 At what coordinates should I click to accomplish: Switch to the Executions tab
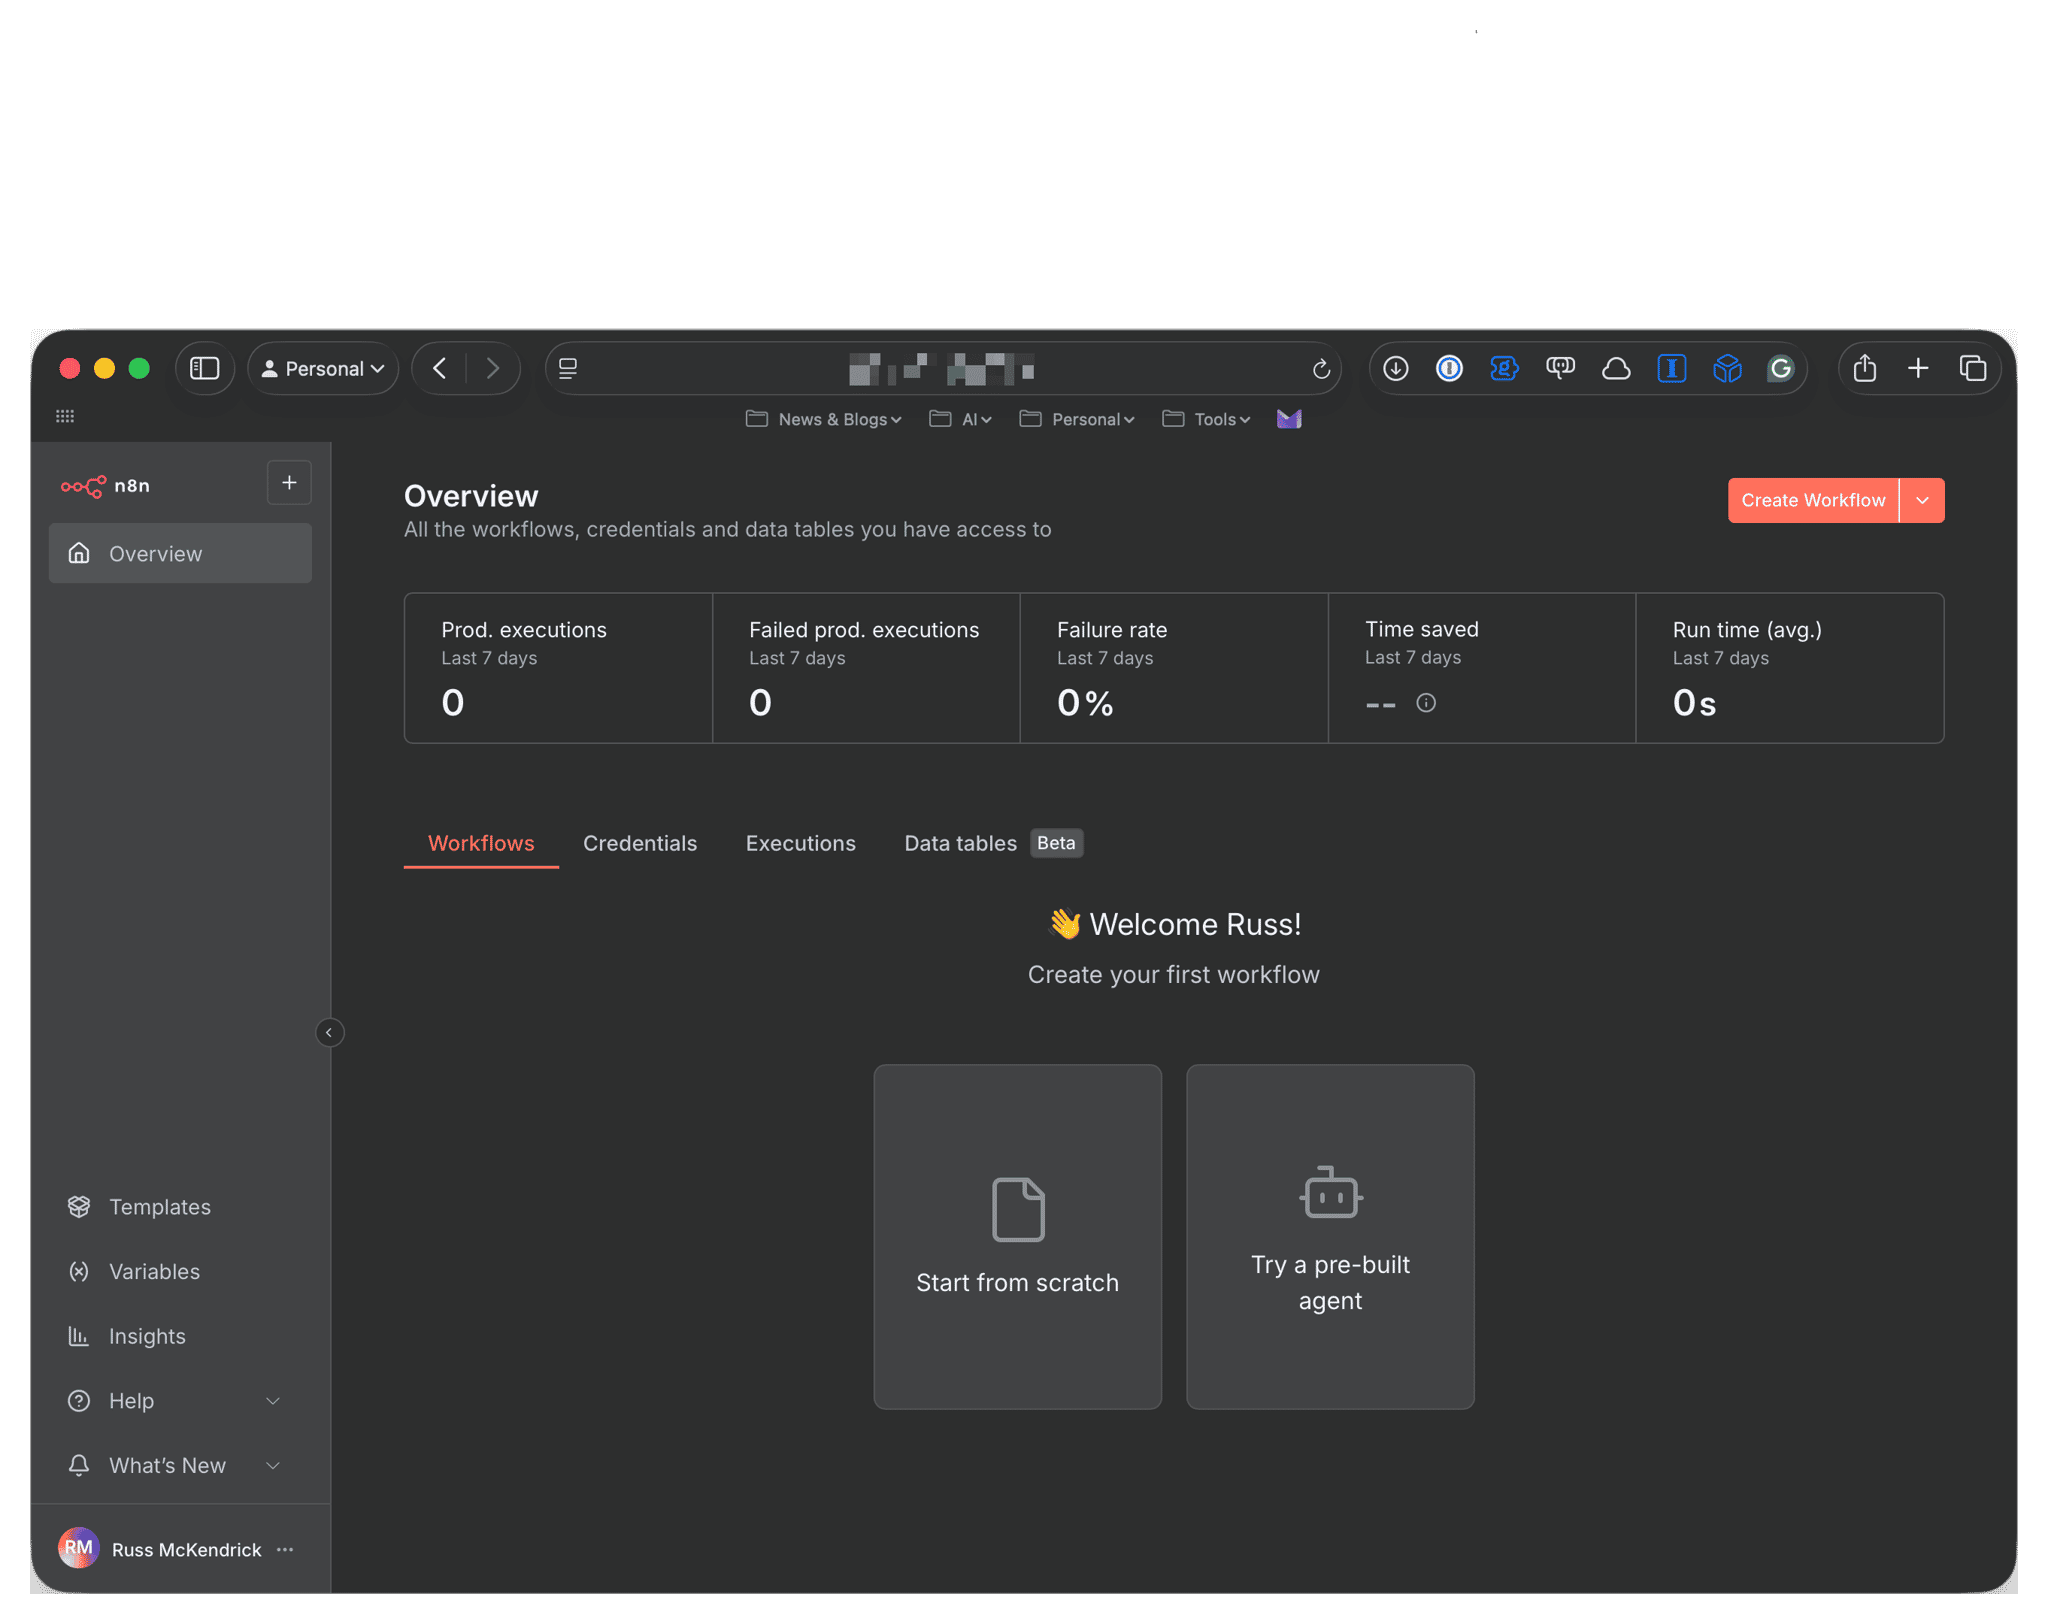pos(800,843)
